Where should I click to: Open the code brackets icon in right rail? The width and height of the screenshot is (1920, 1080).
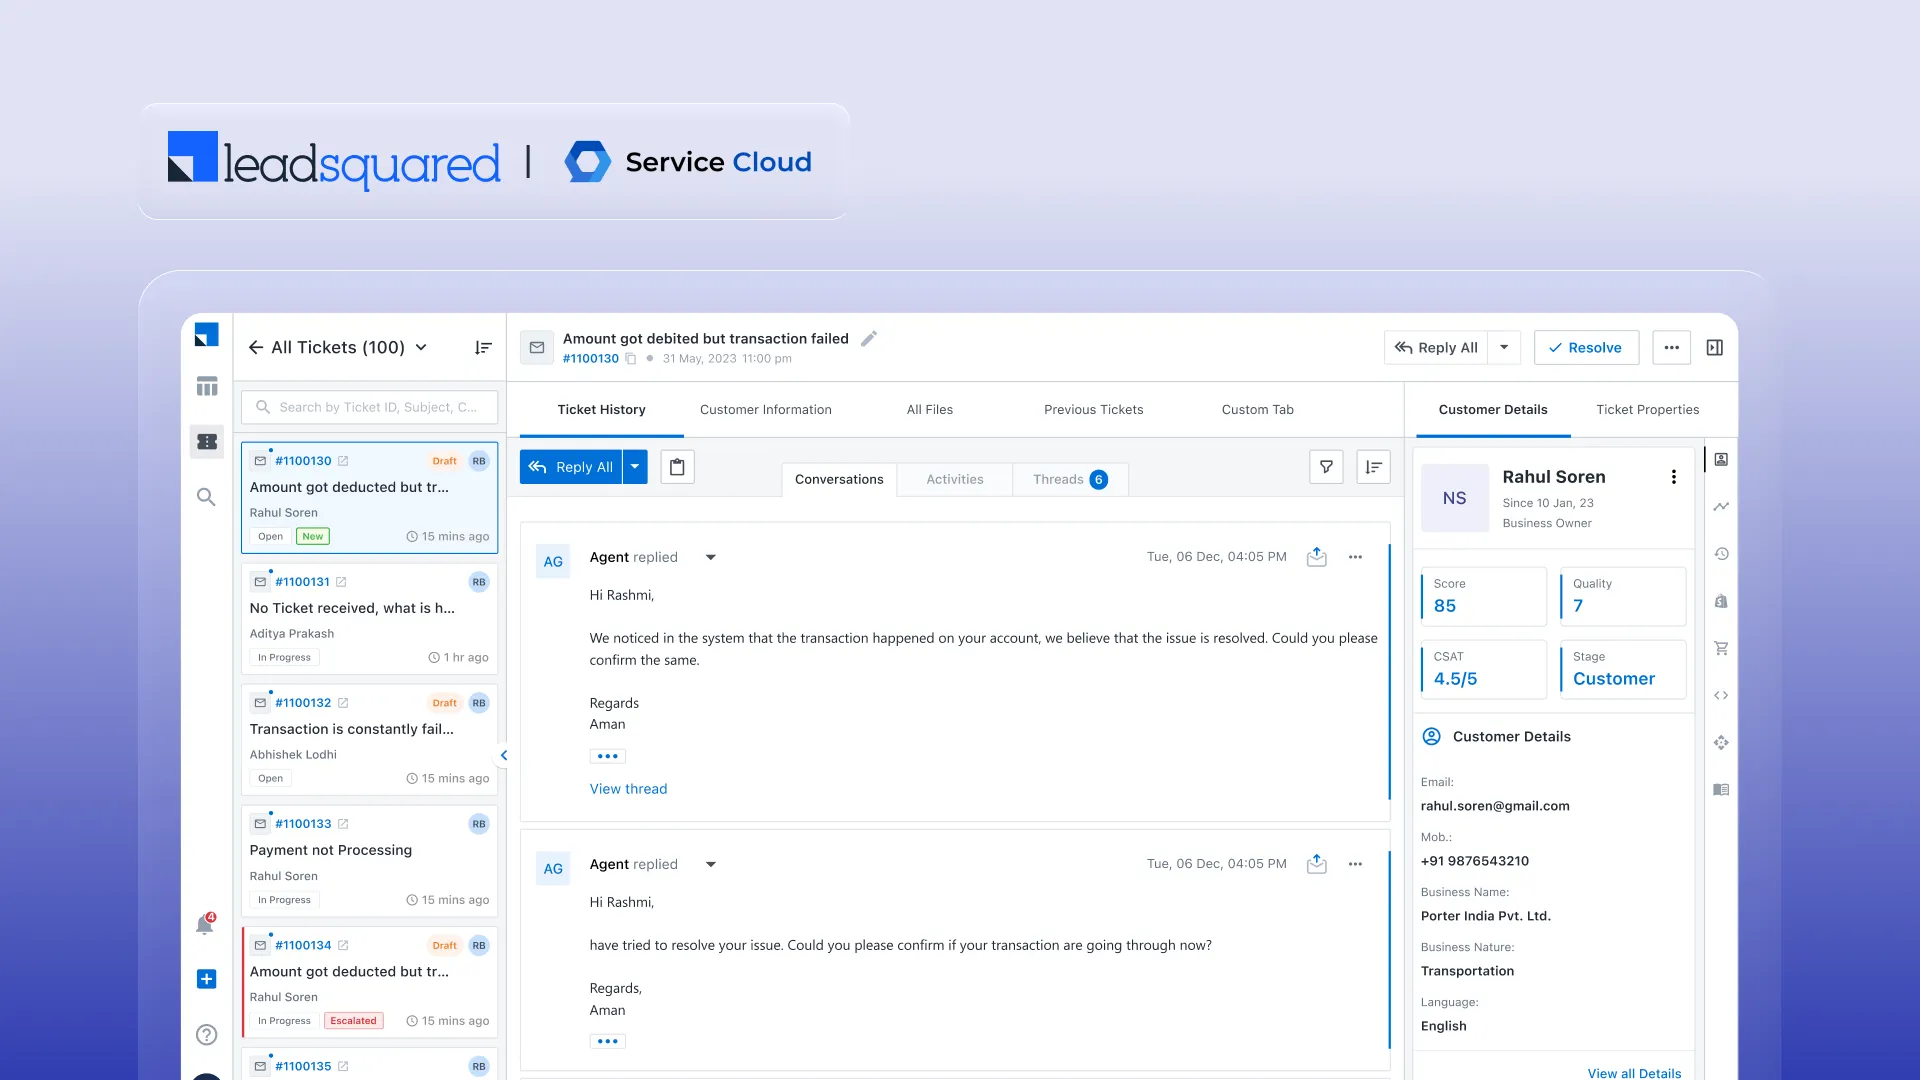(1721, 695)
